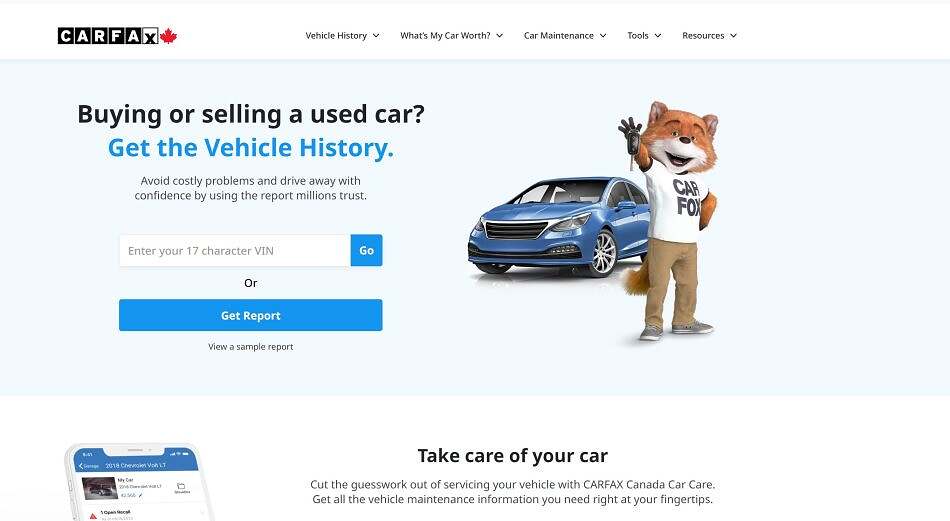
Task: Select the Resources menu item
Action: point(709,36)
